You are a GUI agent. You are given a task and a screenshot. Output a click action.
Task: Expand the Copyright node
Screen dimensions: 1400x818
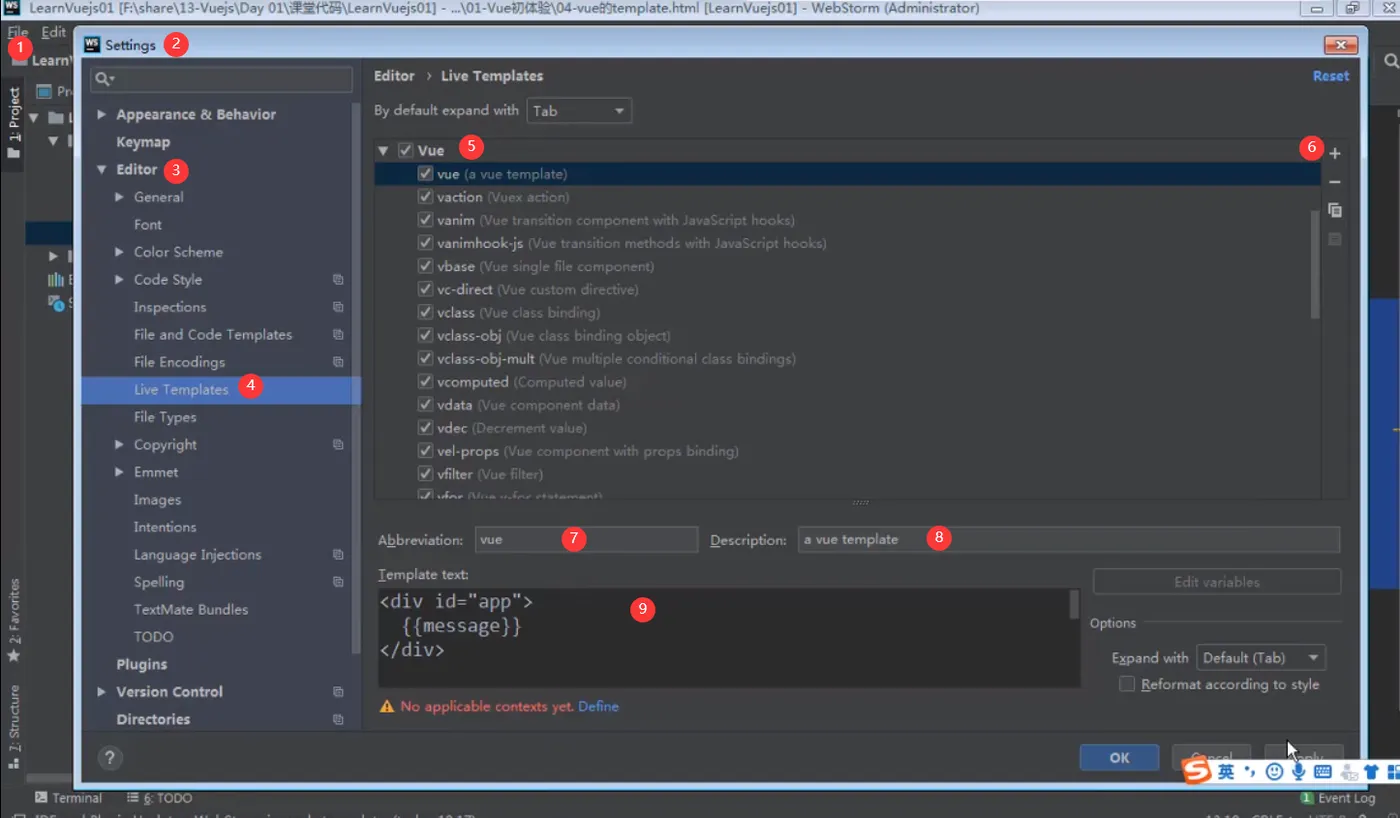(x=119, y=444)
